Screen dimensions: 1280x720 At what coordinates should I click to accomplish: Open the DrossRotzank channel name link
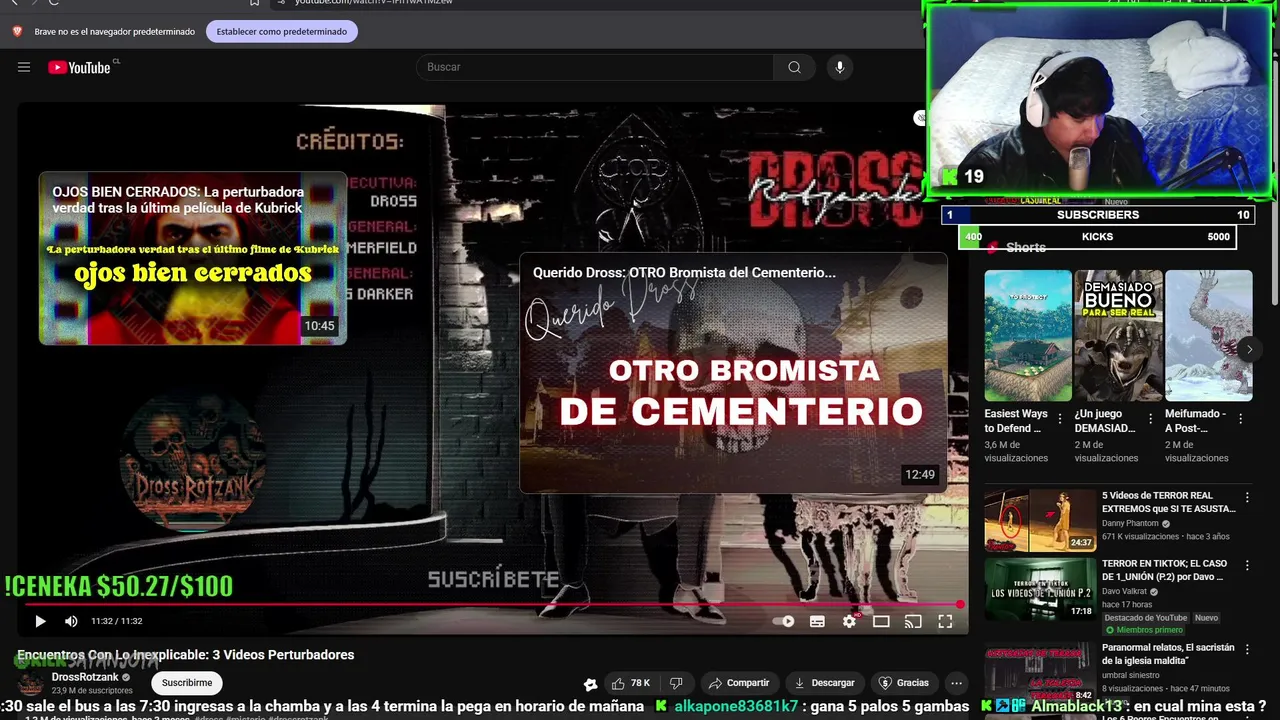[x=85, y=677]
